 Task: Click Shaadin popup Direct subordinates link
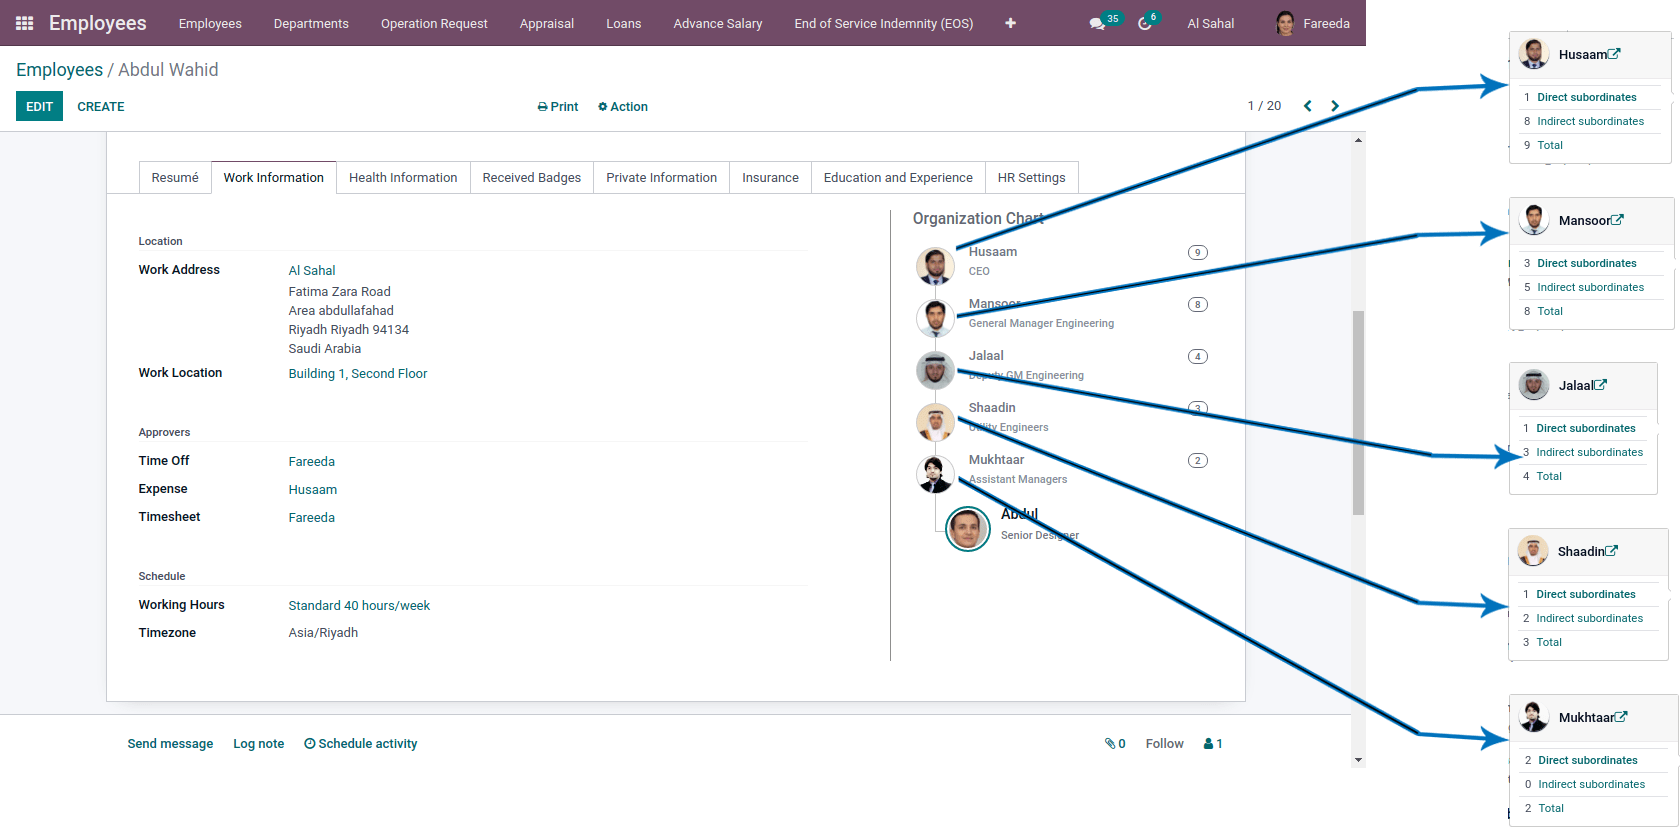point(1585,594)
